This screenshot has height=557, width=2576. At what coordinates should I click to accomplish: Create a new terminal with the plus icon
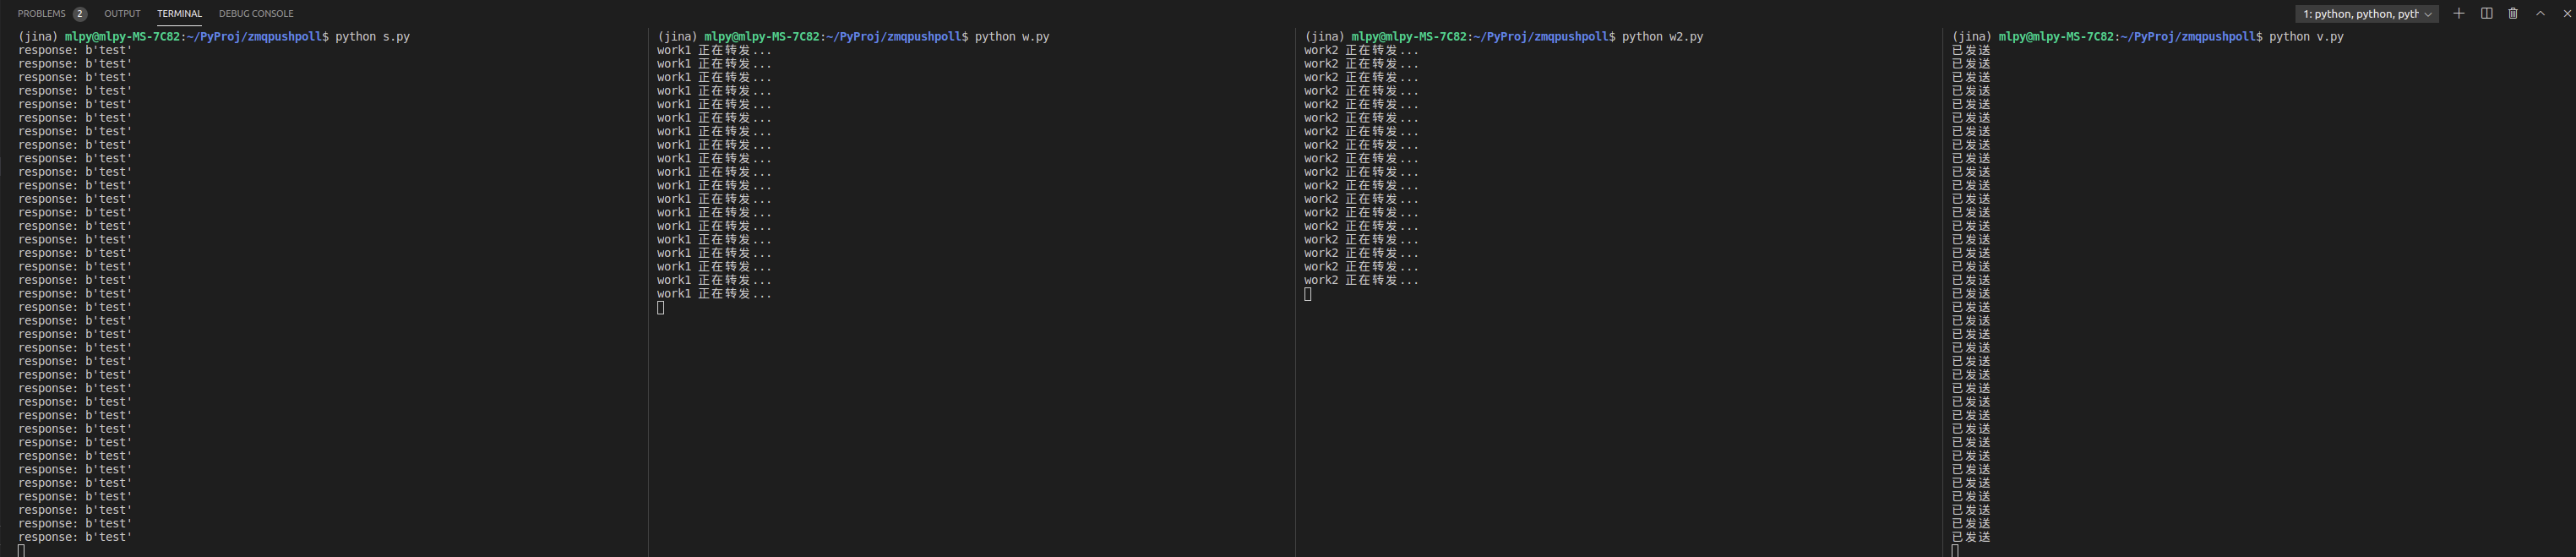[2459, 13]
